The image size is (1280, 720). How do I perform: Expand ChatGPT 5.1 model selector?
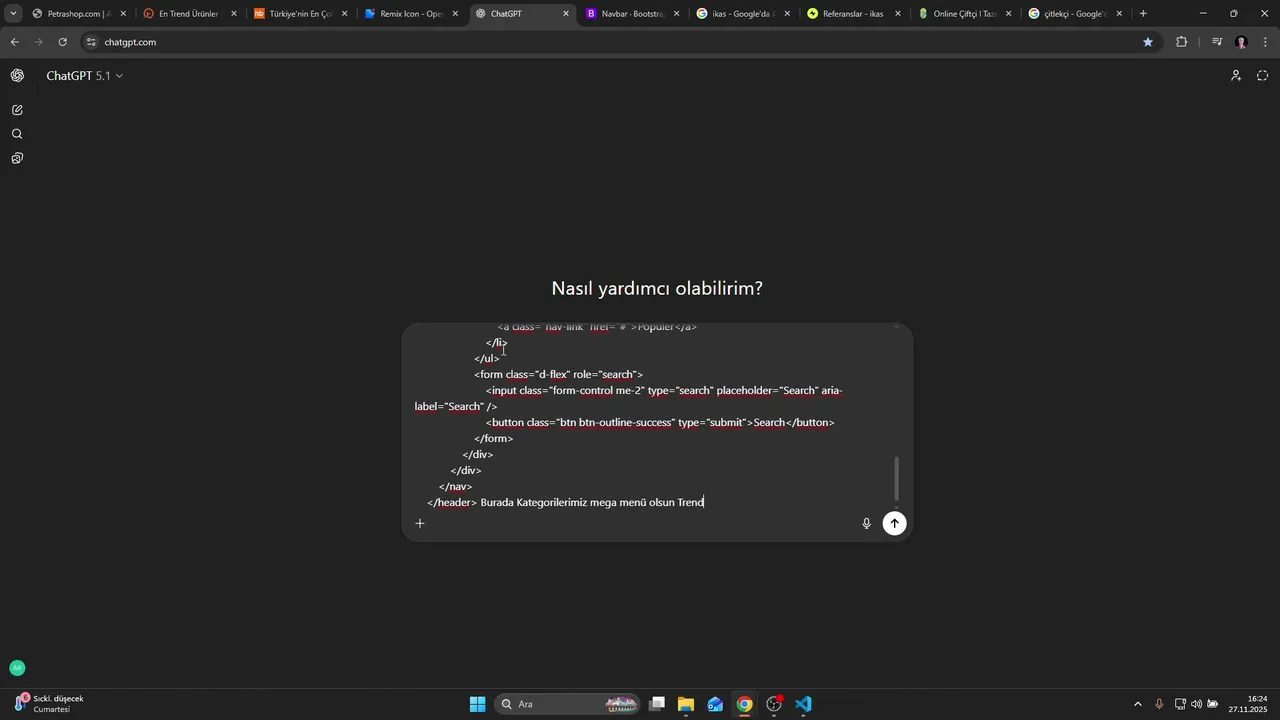(84, 76)
